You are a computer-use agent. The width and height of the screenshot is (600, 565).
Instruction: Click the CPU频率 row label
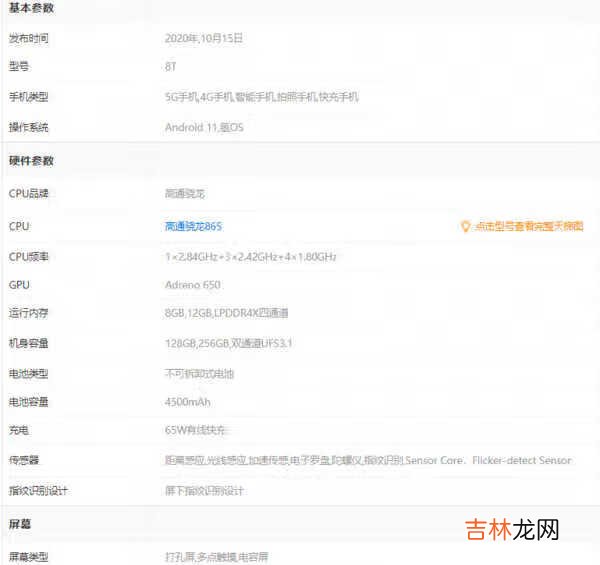pos(29,257)
